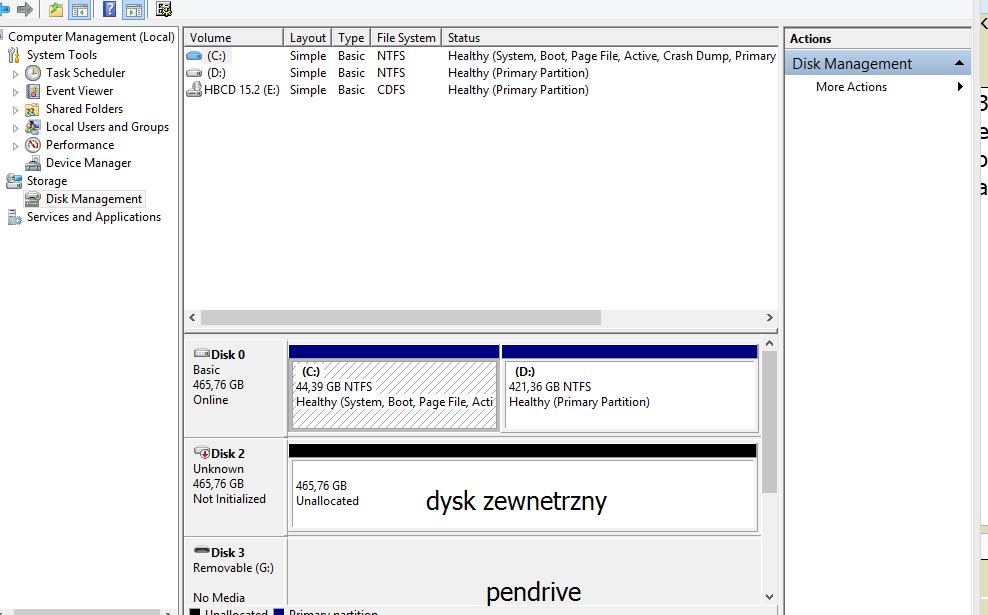Click the Shared Folders icon
The height and width of the screenshot is (615, 988).
click(33, 110)
